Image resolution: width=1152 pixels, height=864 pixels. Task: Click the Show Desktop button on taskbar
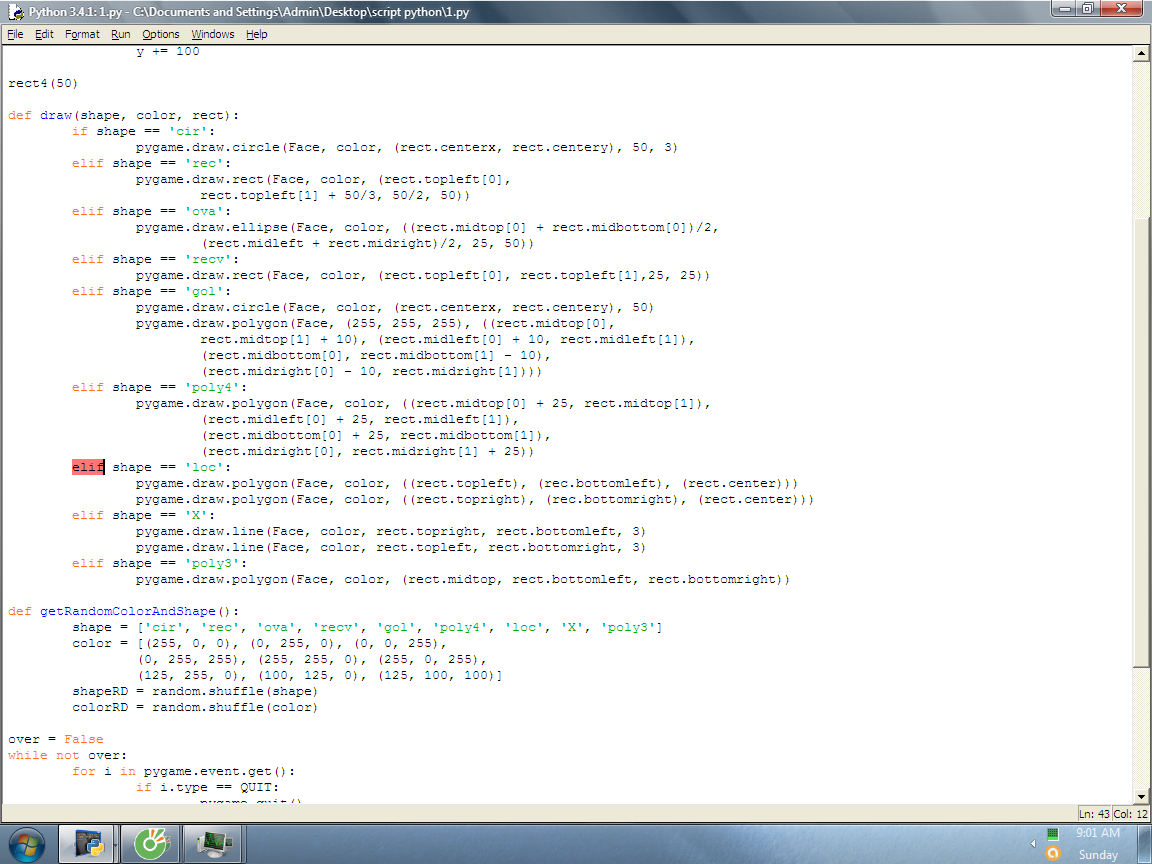1146,844
